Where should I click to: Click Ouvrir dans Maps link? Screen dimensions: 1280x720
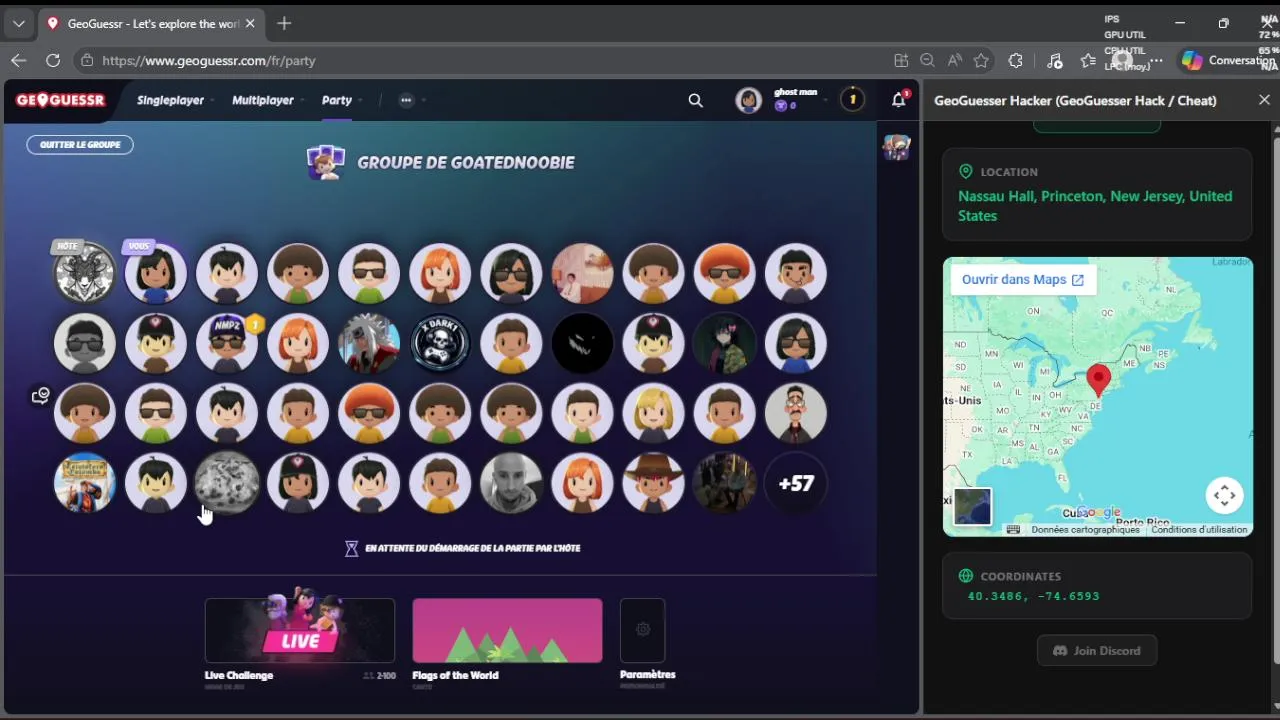[x=1023, y=280]
